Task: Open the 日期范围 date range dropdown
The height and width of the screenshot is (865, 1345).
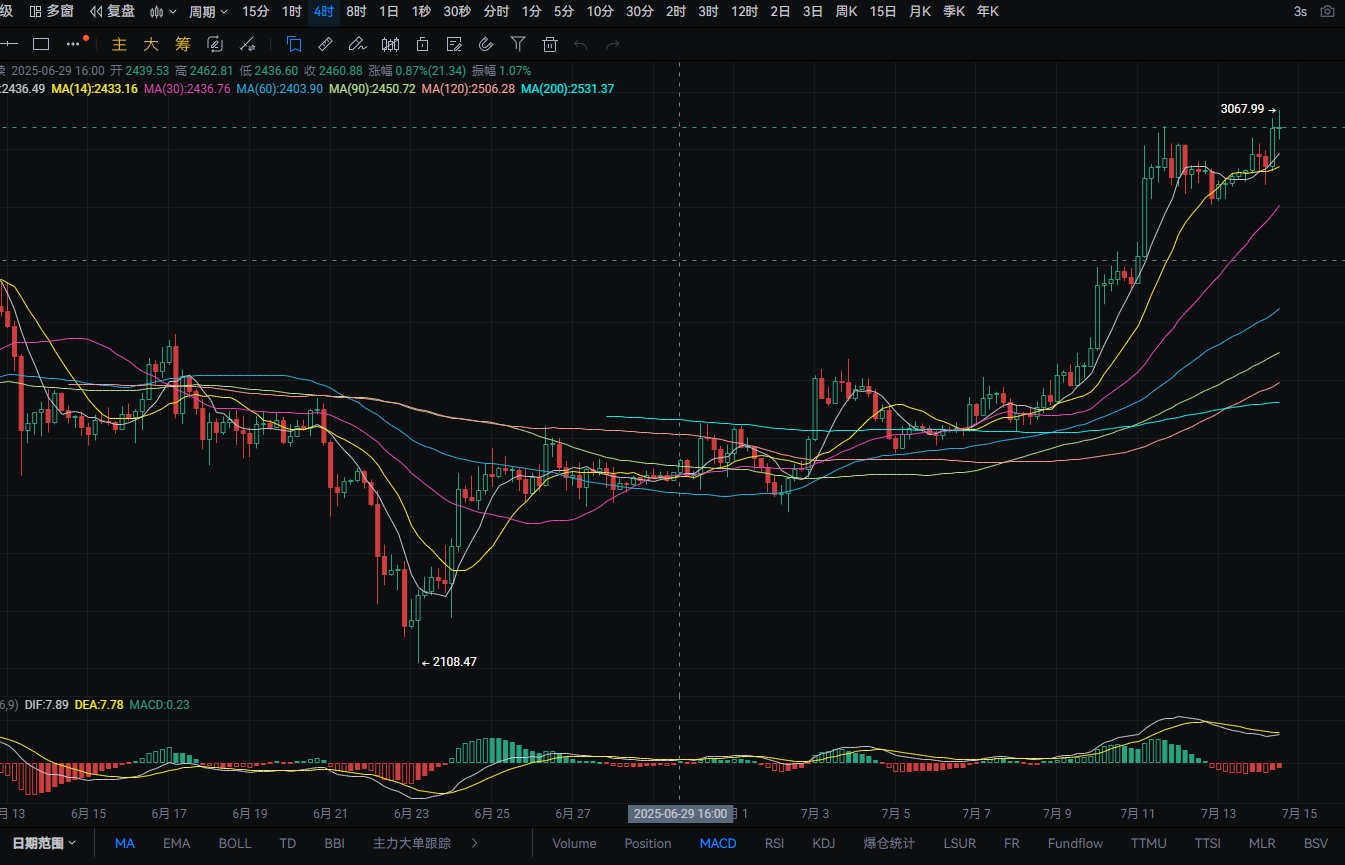Action: pyautogui.click(x=44, y=843)
